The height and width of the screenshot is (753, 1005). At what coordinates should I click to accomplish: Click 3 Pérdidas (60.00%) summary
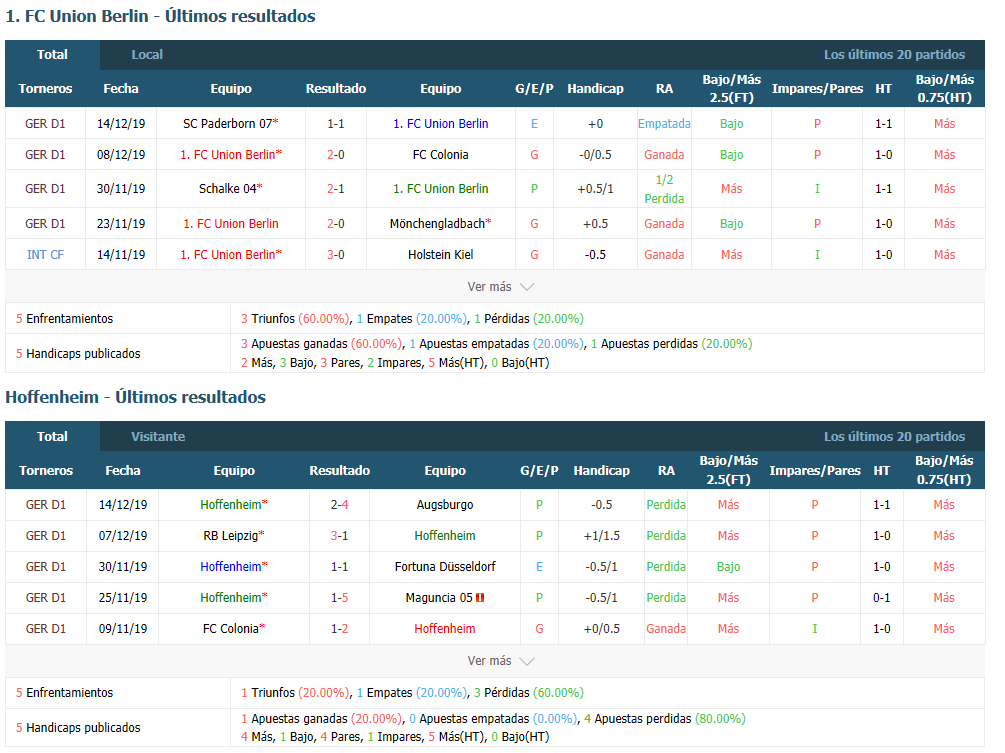[x=529, y=693]
